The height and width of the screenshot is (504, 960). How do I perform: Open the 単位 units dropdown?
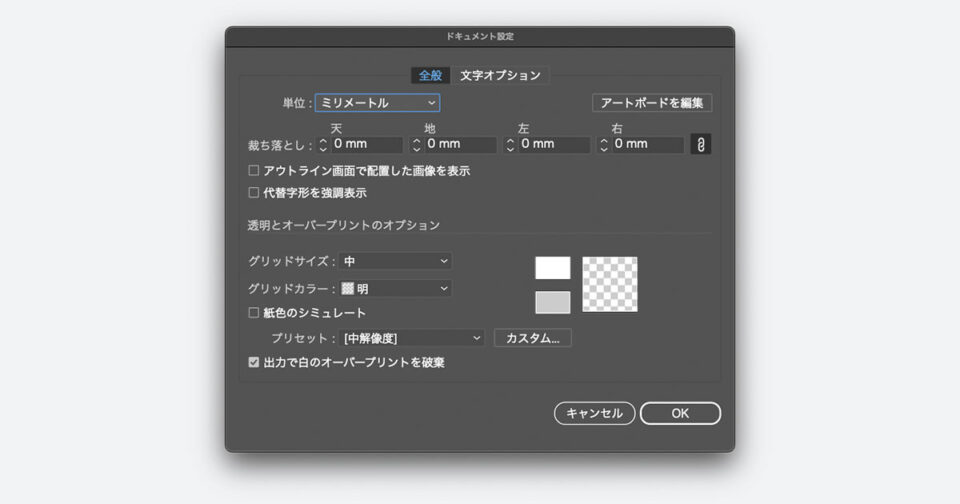tap(377, 103)
